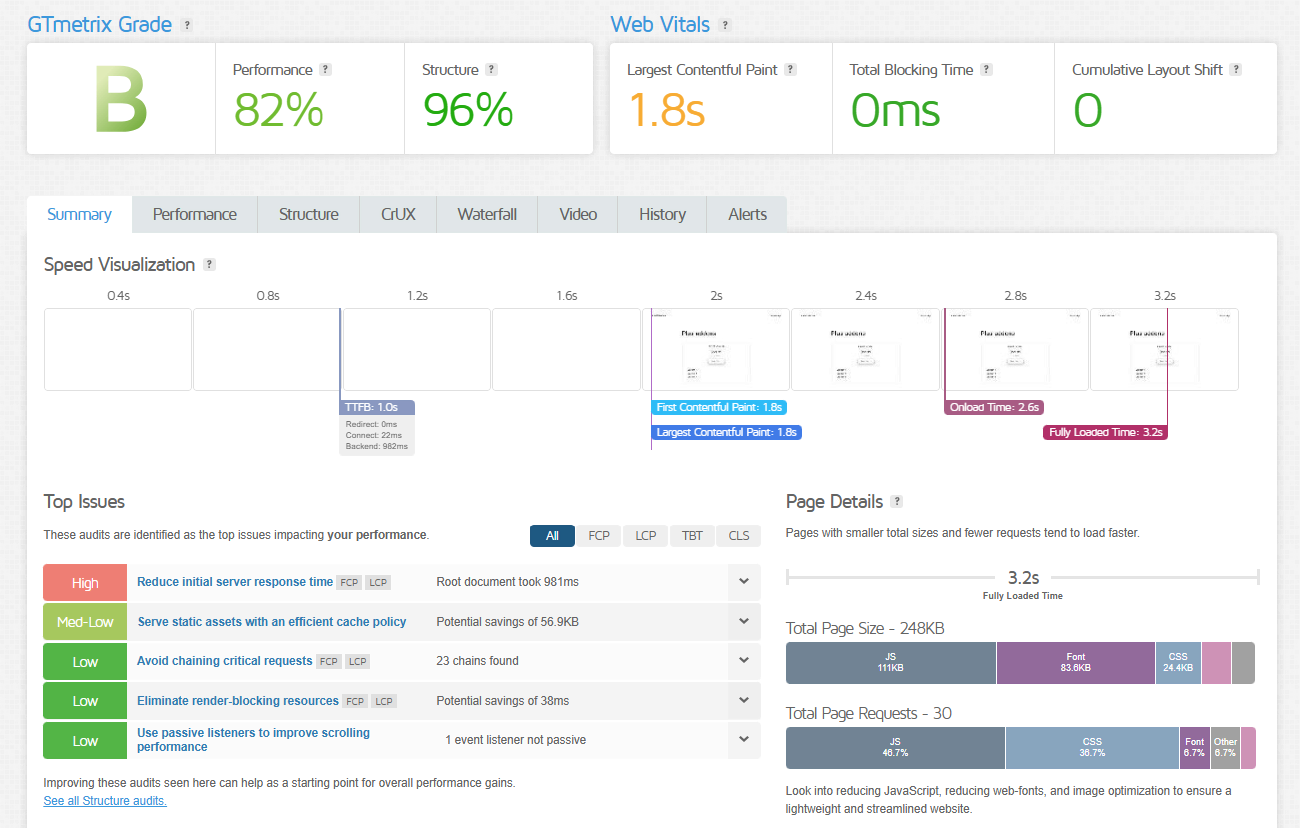Image resolution: width=1300 pixels, height=828 pixels.
Task: Open Speed Visualization help icon
Action: pyautogui.click(x=209, y=265)
